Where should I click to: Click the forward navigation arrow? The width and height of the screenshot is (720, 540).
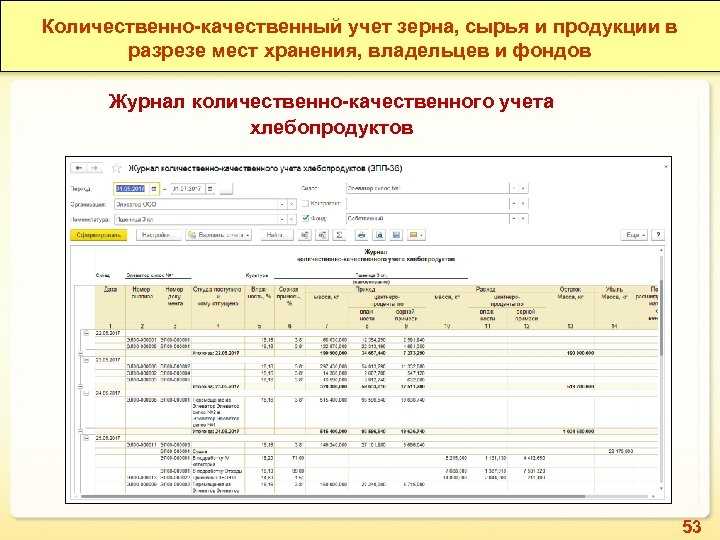tap(95, 169)
